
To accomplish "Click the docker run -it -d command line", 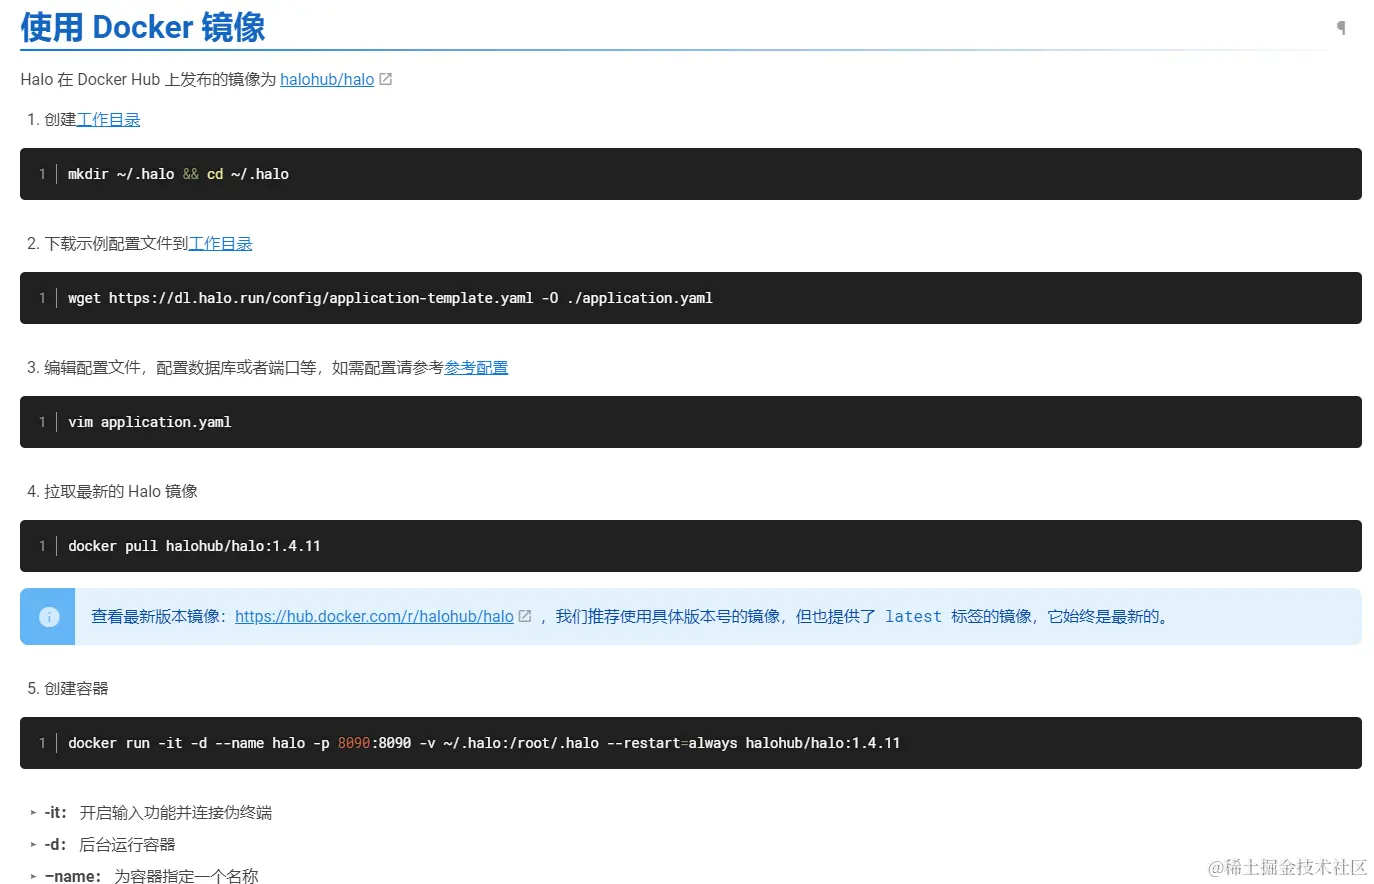I will coord(484,743).
